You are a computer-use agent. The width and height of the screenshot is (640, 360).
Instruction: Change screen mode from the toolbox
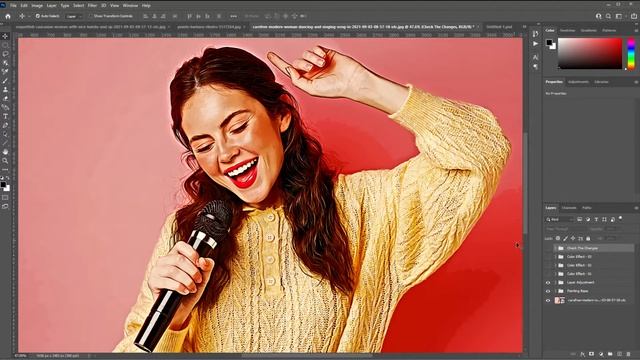(5, 207)
